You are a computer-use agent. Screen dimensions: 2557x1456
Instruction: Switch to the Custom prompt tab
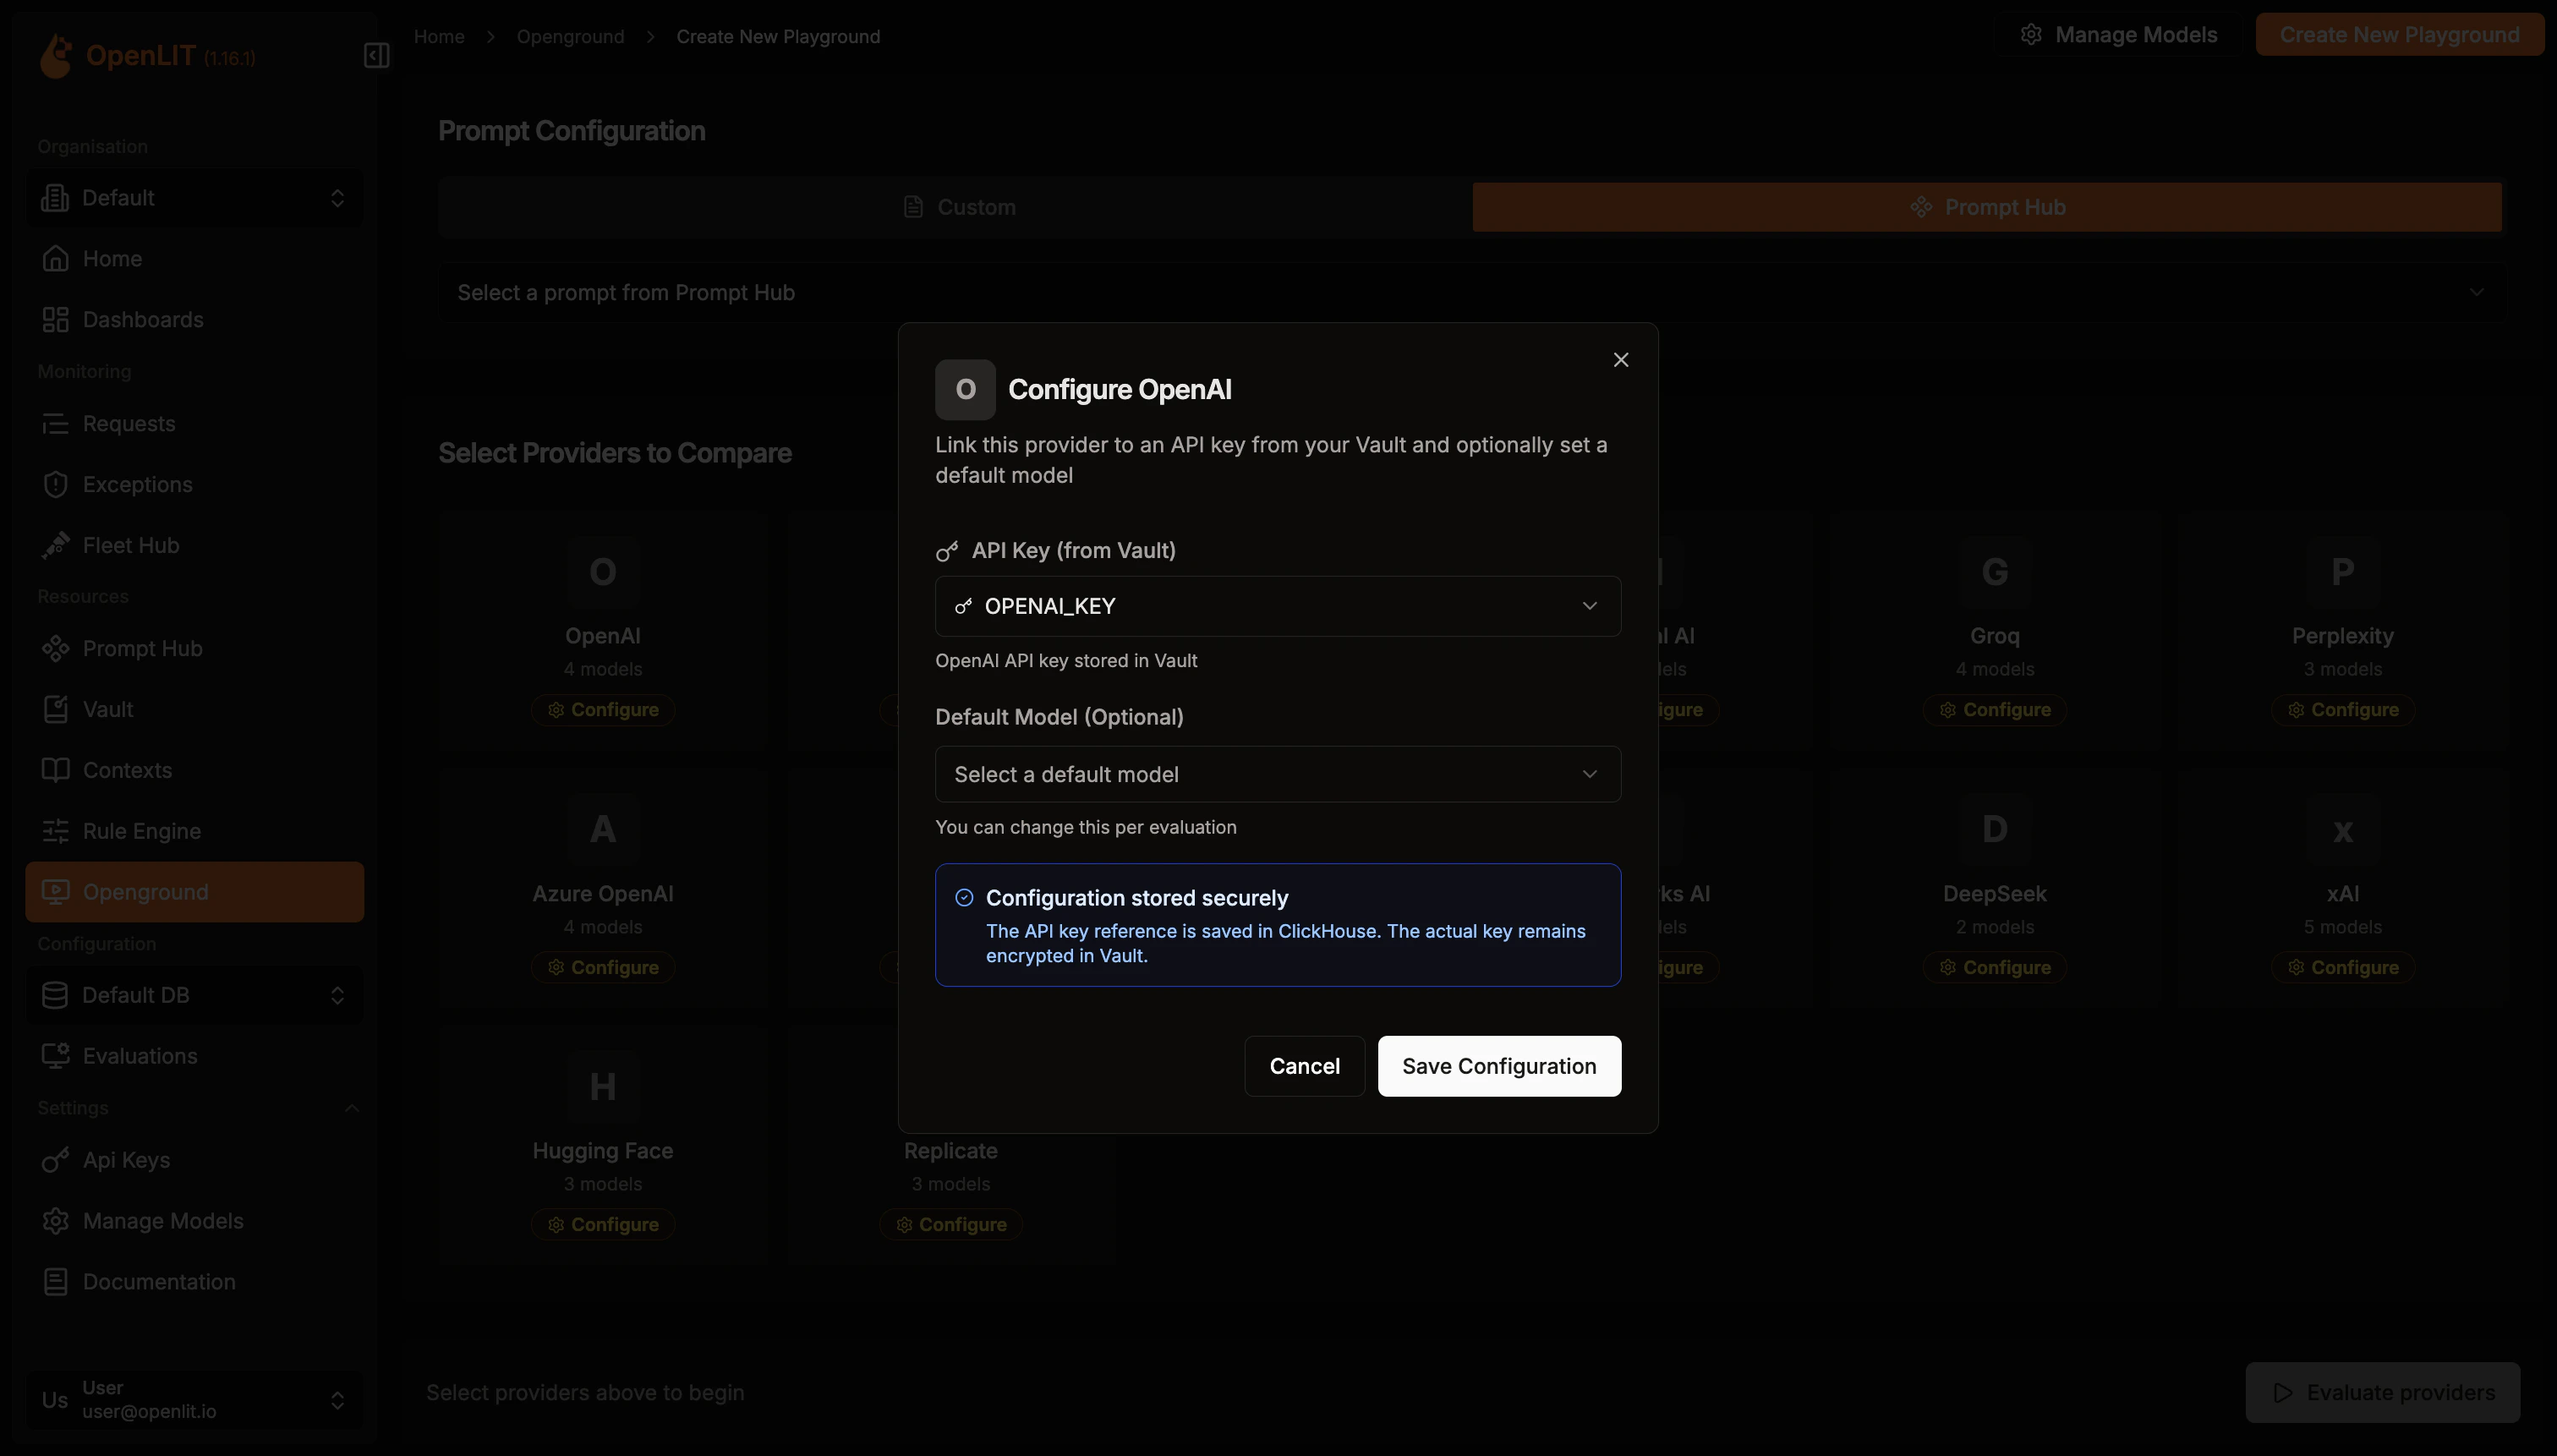958,207
